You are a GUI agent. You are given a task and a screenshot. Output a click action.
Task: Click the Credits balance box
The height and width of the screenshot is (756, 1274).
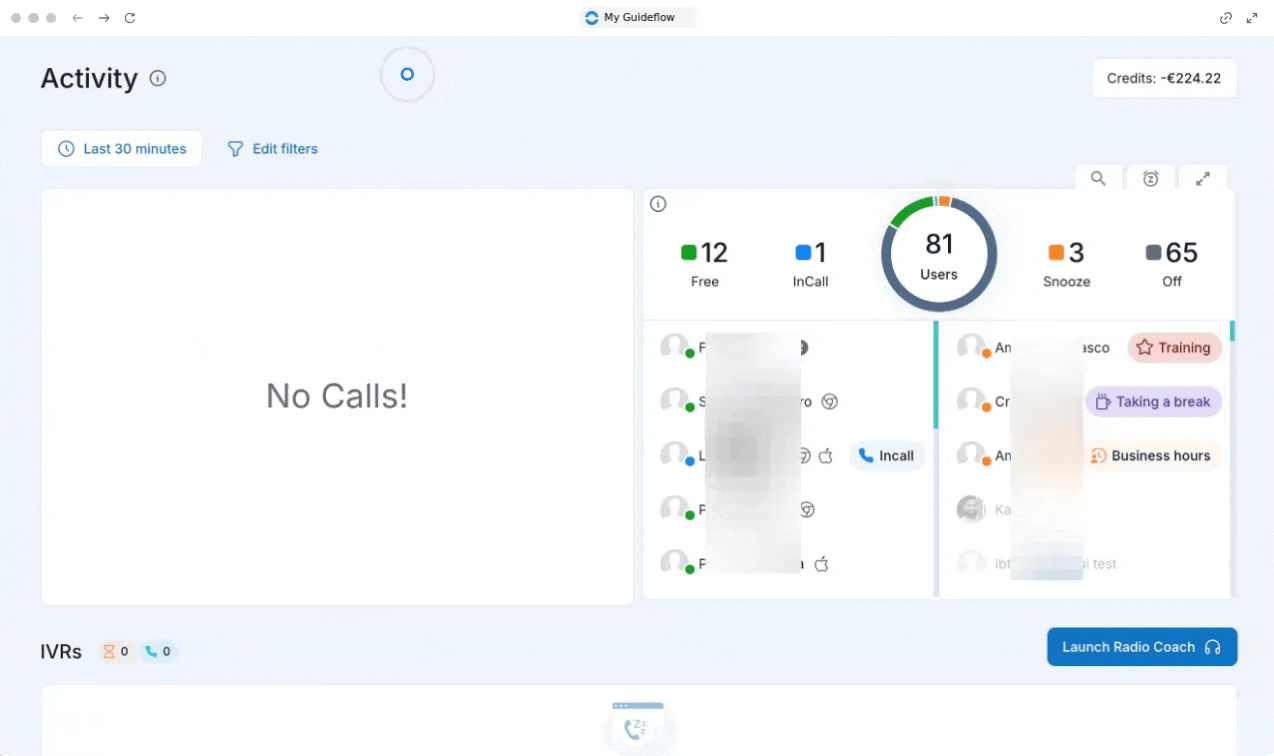1163,78
